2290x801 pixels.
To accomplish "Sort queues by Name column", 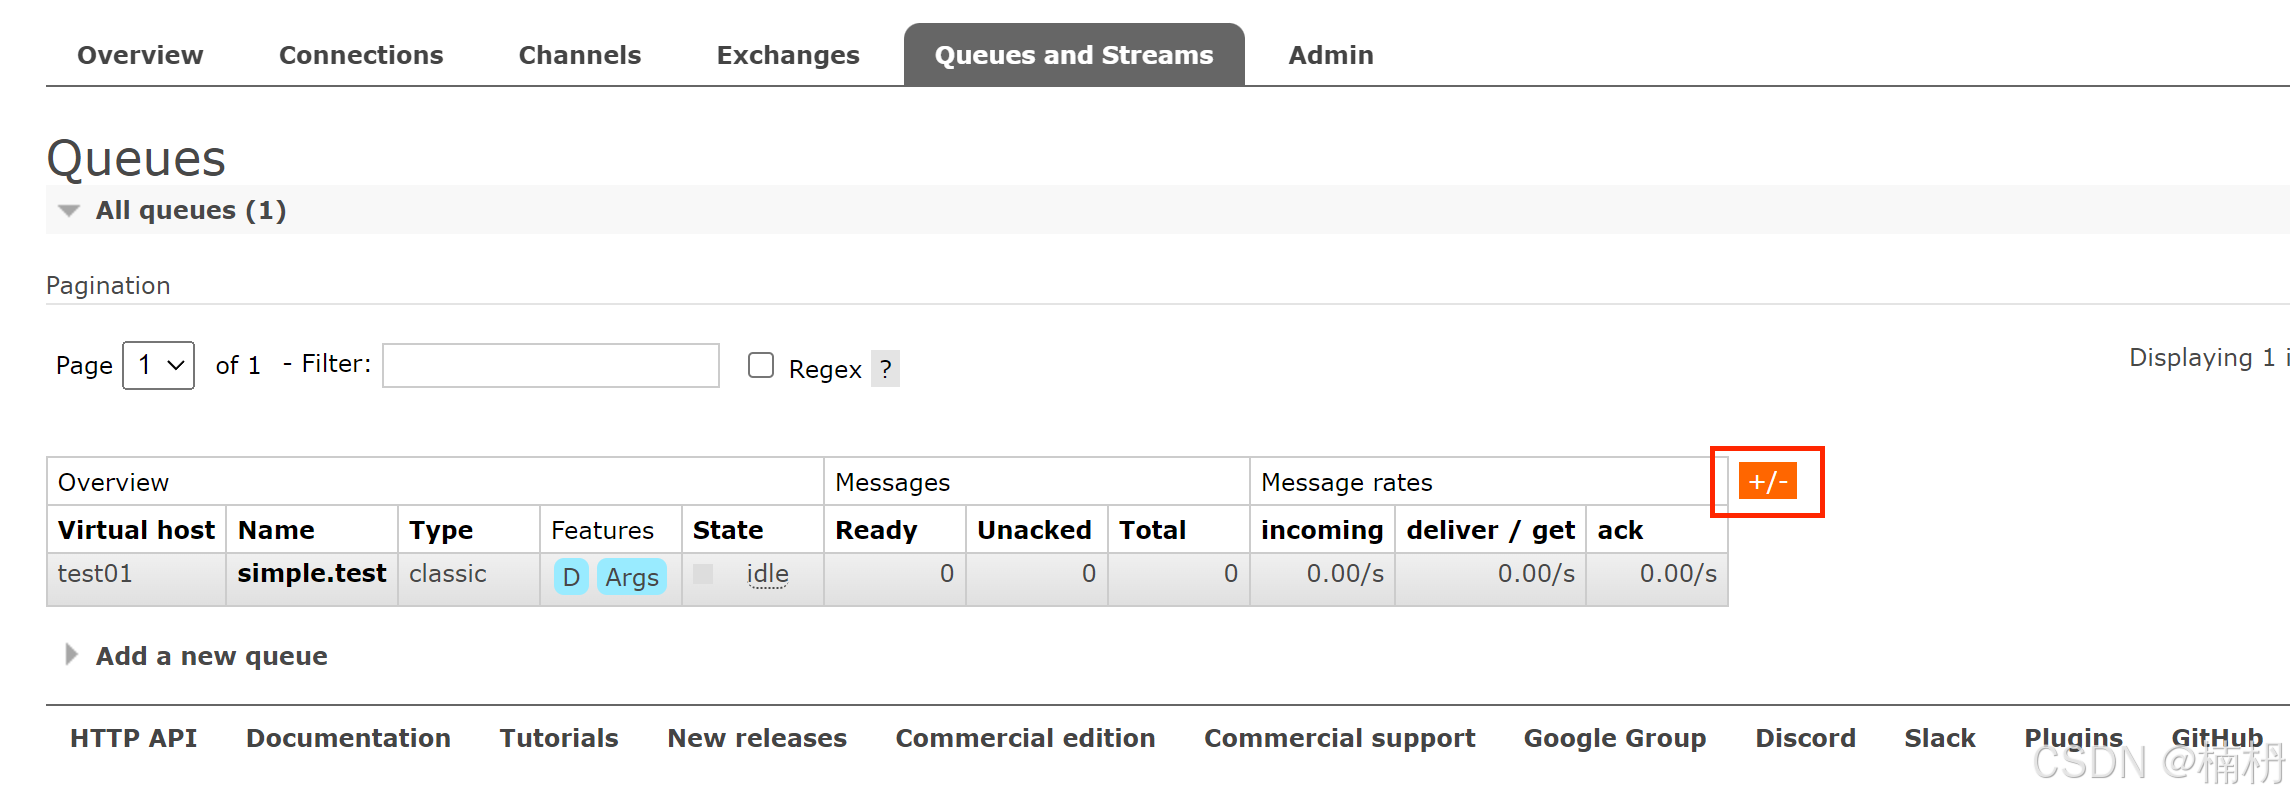I will tap(276, 530).
